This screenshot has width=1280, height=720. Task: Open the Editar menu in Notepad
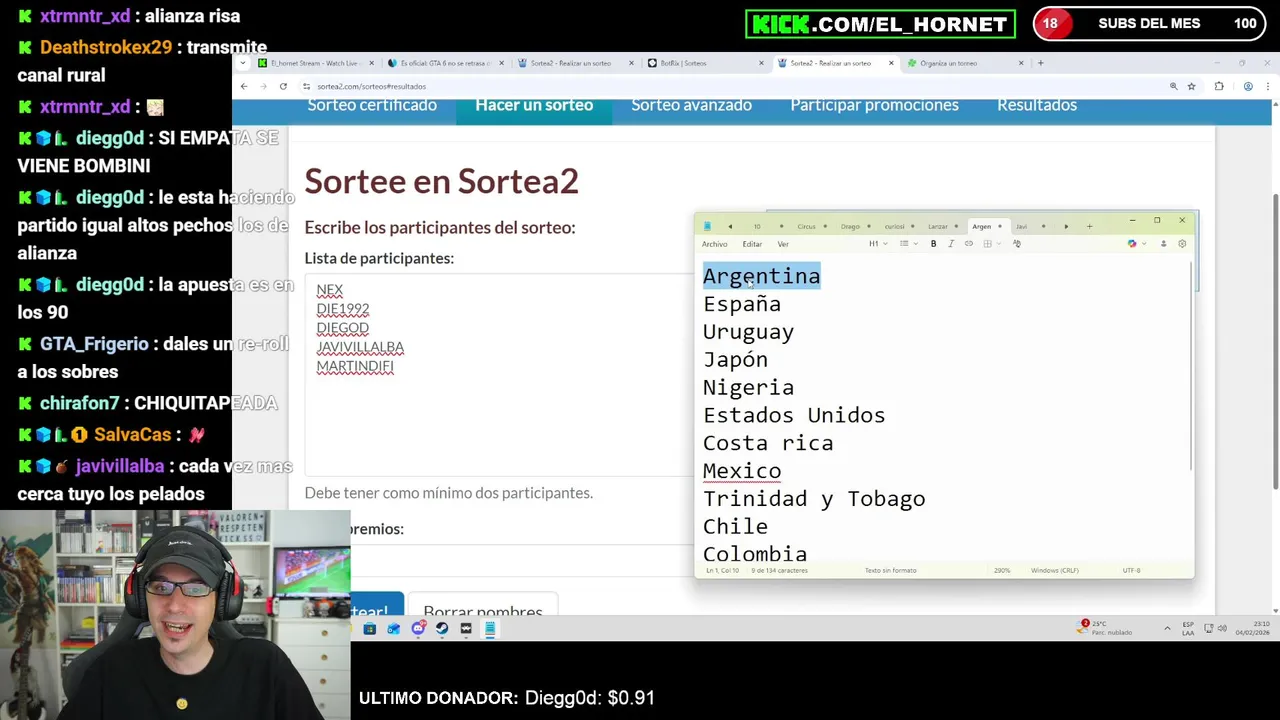tap(752, 244)
